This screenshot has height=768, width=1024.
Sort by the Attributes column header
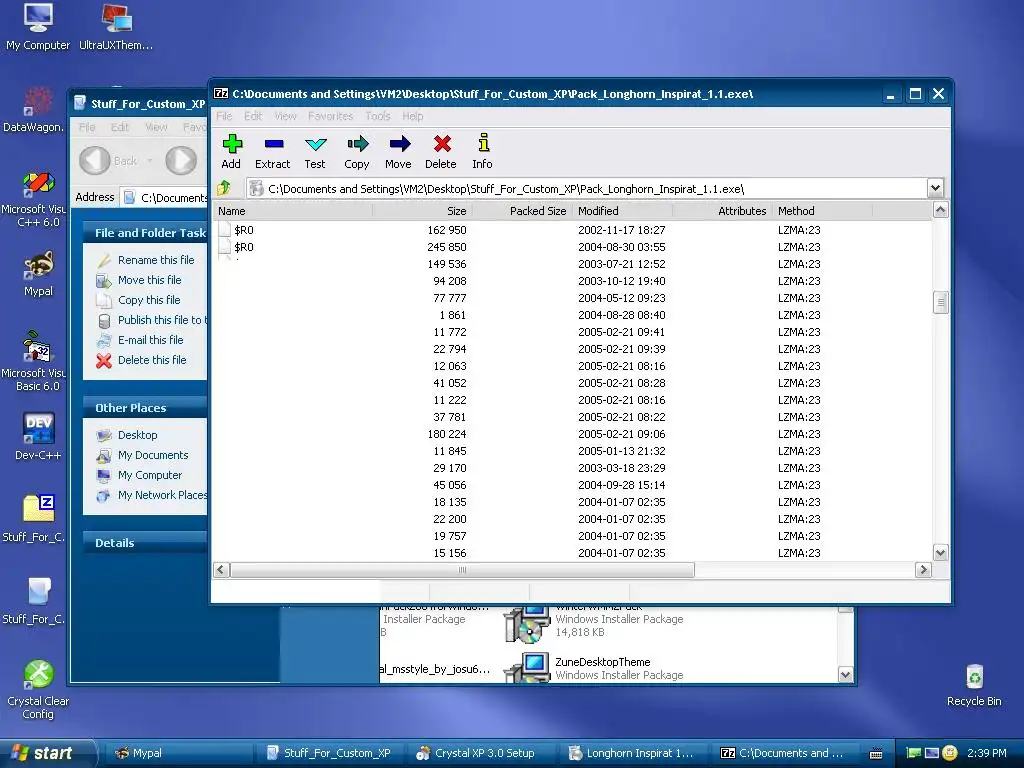tap(722, 211)
